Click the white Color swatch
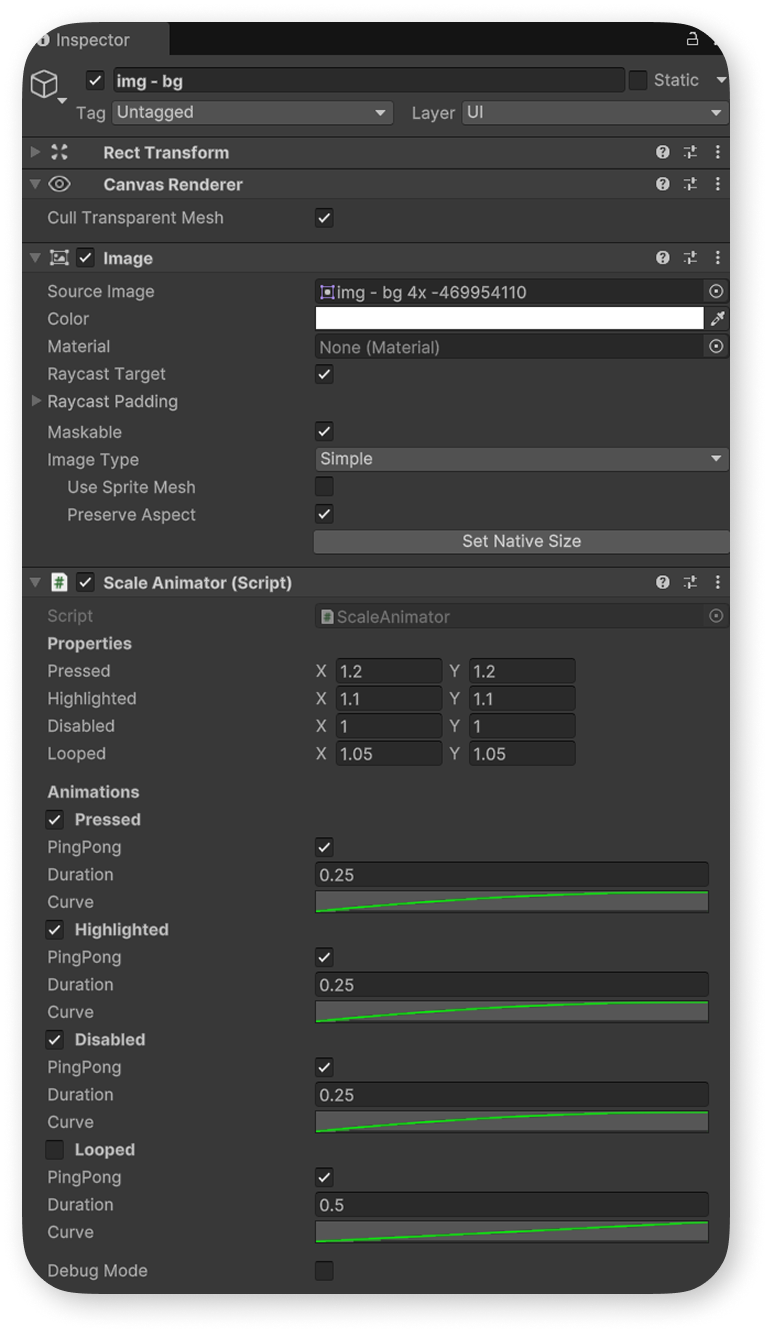768x1332 pixels. pos(510,319)
